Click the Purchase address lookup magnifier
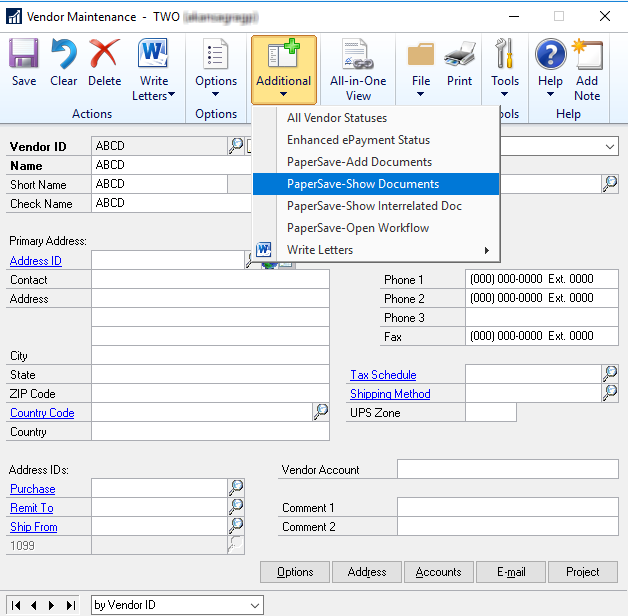 (x=236, y=488)
